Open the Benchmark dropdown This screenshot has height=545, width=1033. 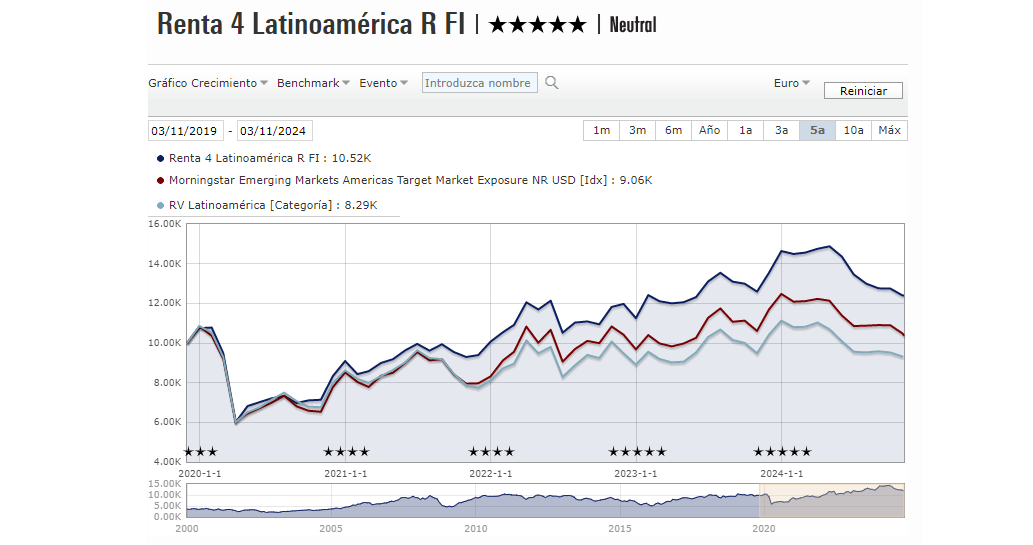[313, 83]
